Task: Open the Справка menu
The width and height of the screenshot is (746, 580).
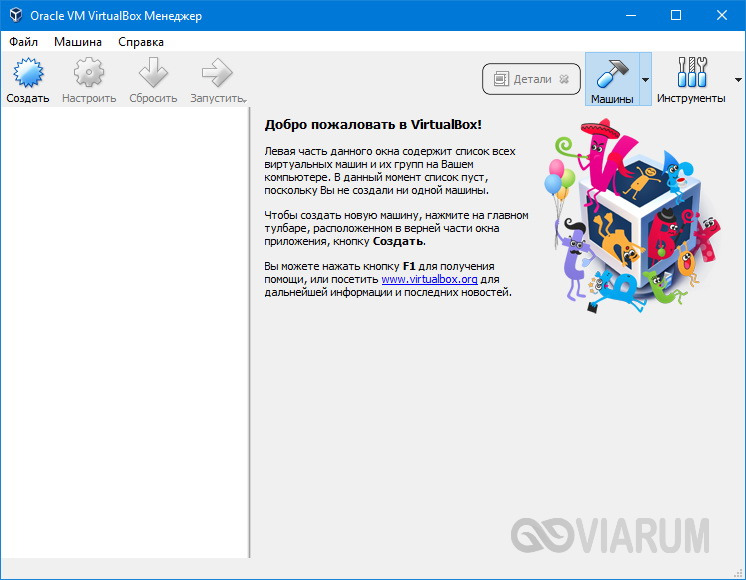Action: 141,42
